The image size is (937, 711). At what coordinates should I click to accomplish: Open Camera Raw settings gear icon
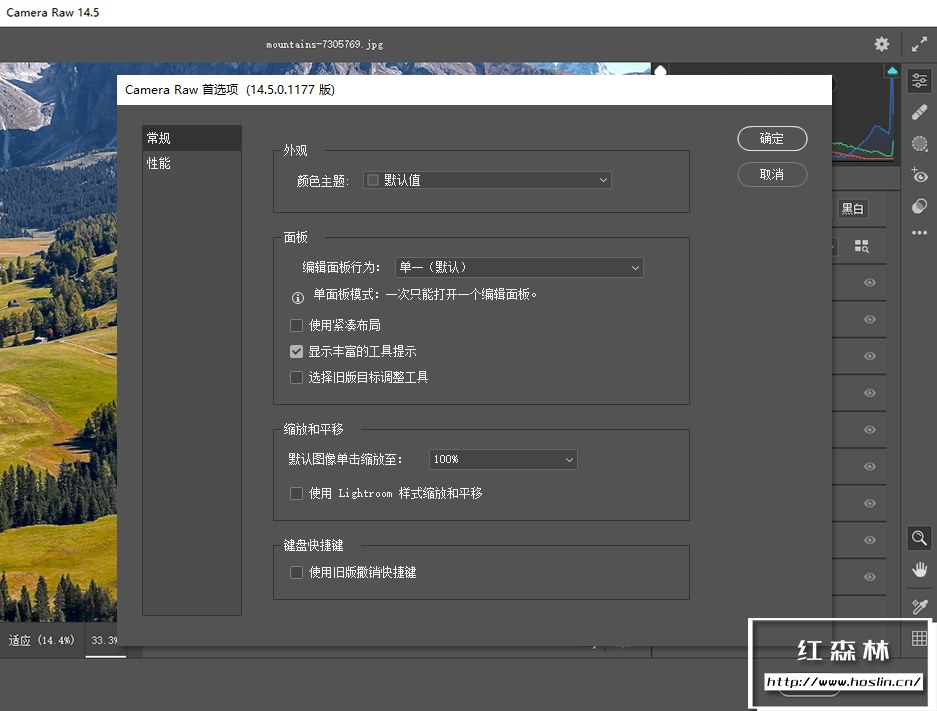click(x=881, y=44)
